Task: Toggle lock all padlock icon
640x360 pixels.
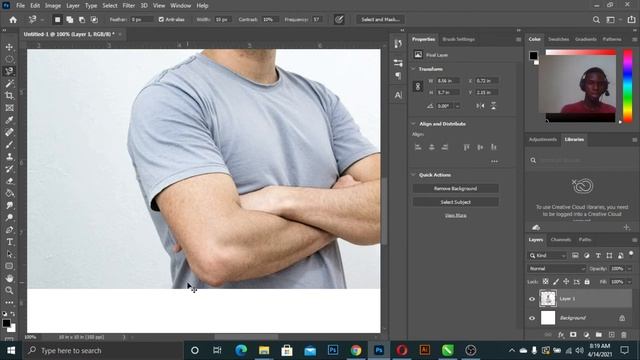Action: click(x=587, y=282)
